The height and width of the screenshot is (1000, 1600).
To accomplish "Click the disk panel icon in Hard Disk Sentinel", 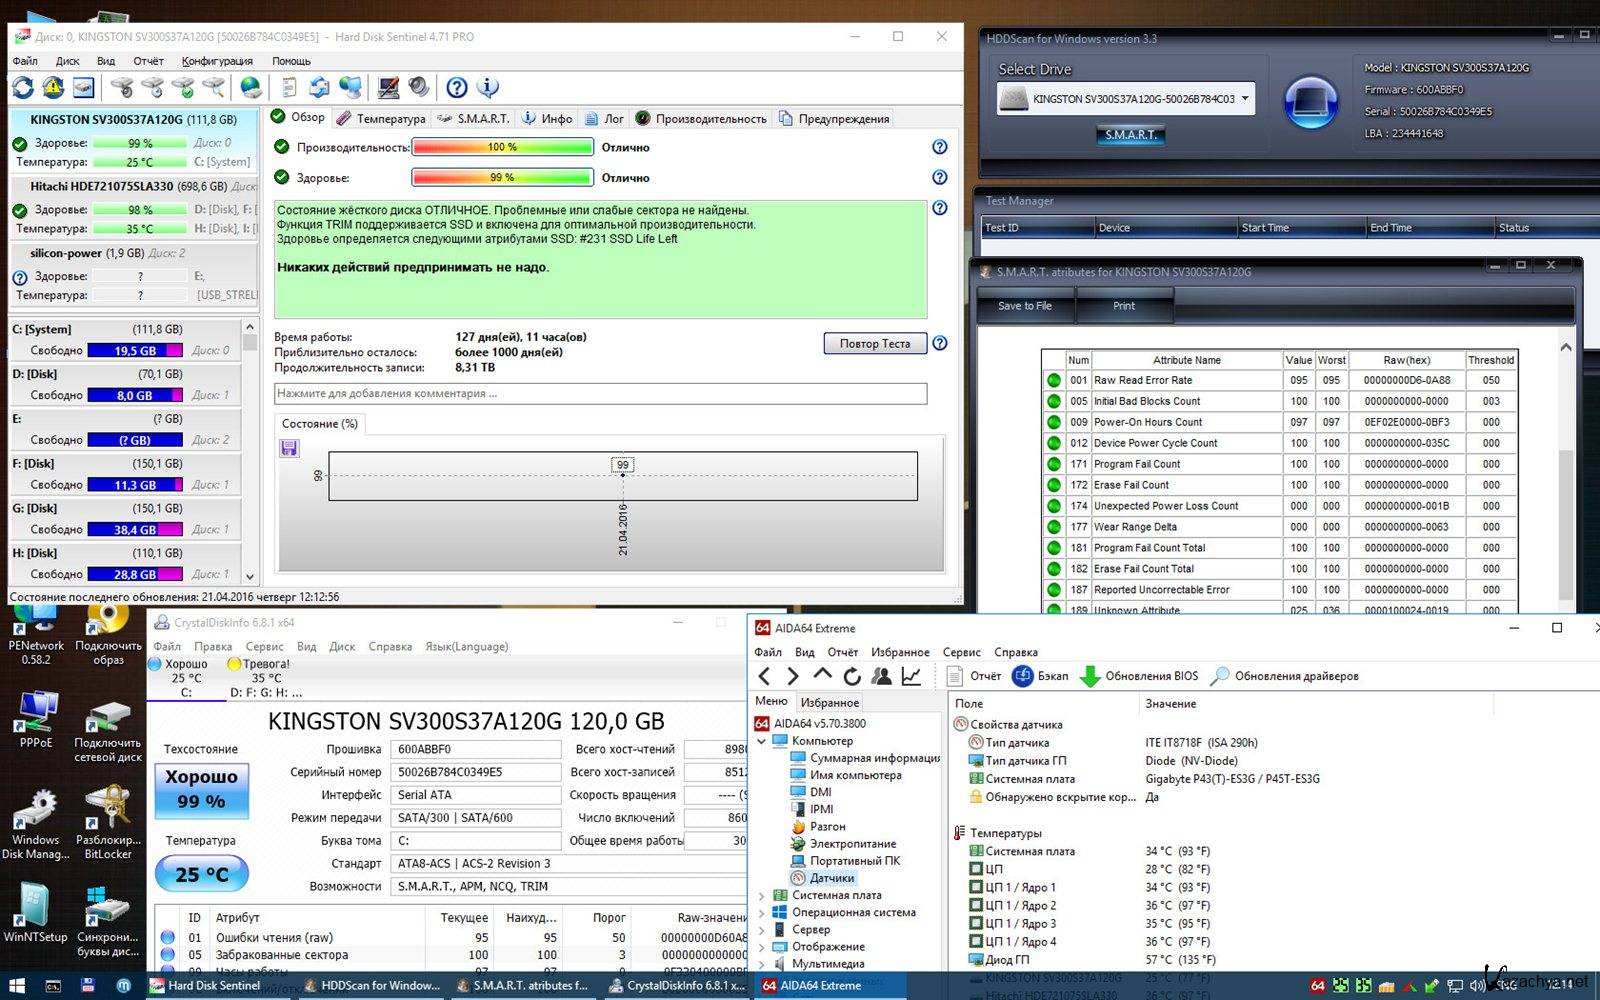I will coord(83,88).
